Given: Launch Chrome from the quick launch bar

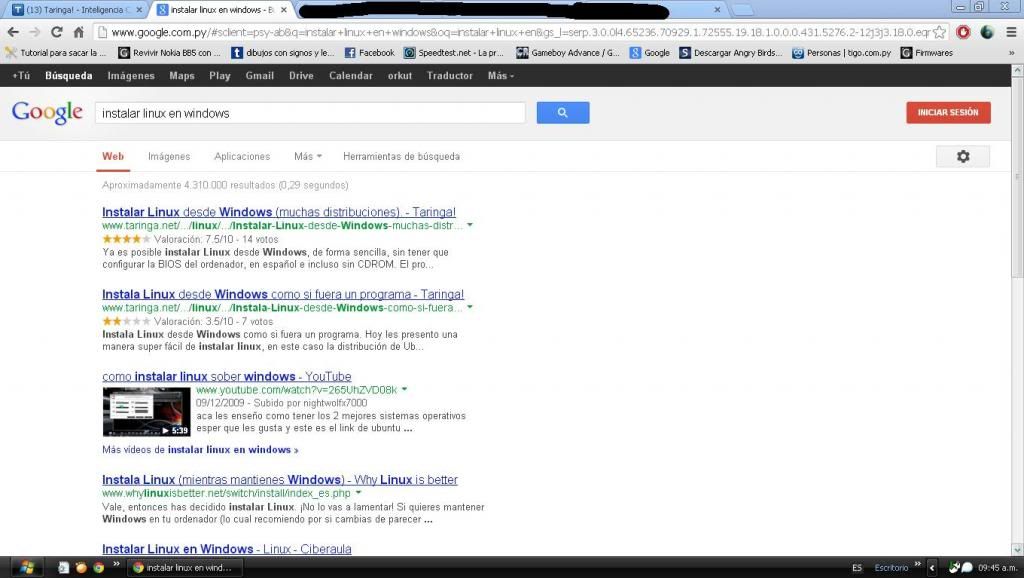Looking at the screenshot, I should [x=99, y=568].
